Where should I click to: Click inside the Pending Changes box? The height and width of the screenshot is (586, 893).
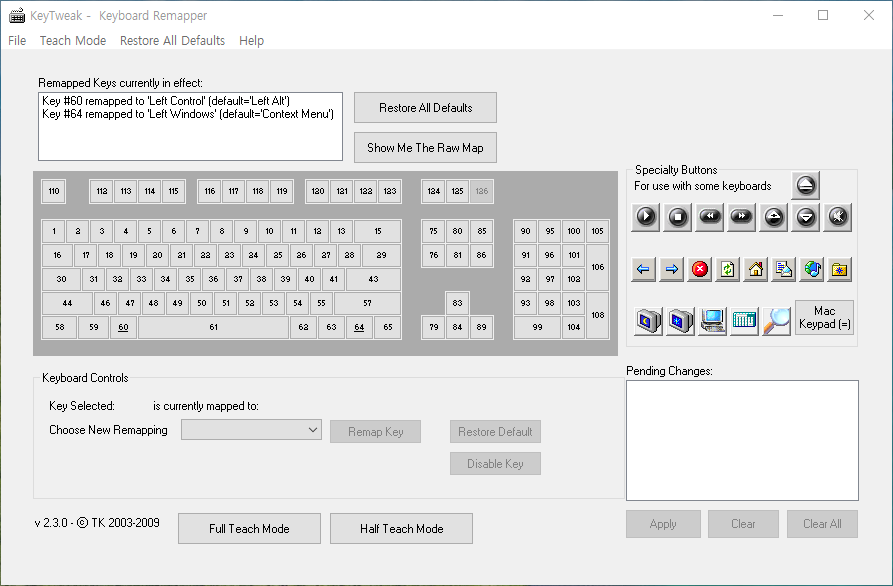tap(742, 440)
